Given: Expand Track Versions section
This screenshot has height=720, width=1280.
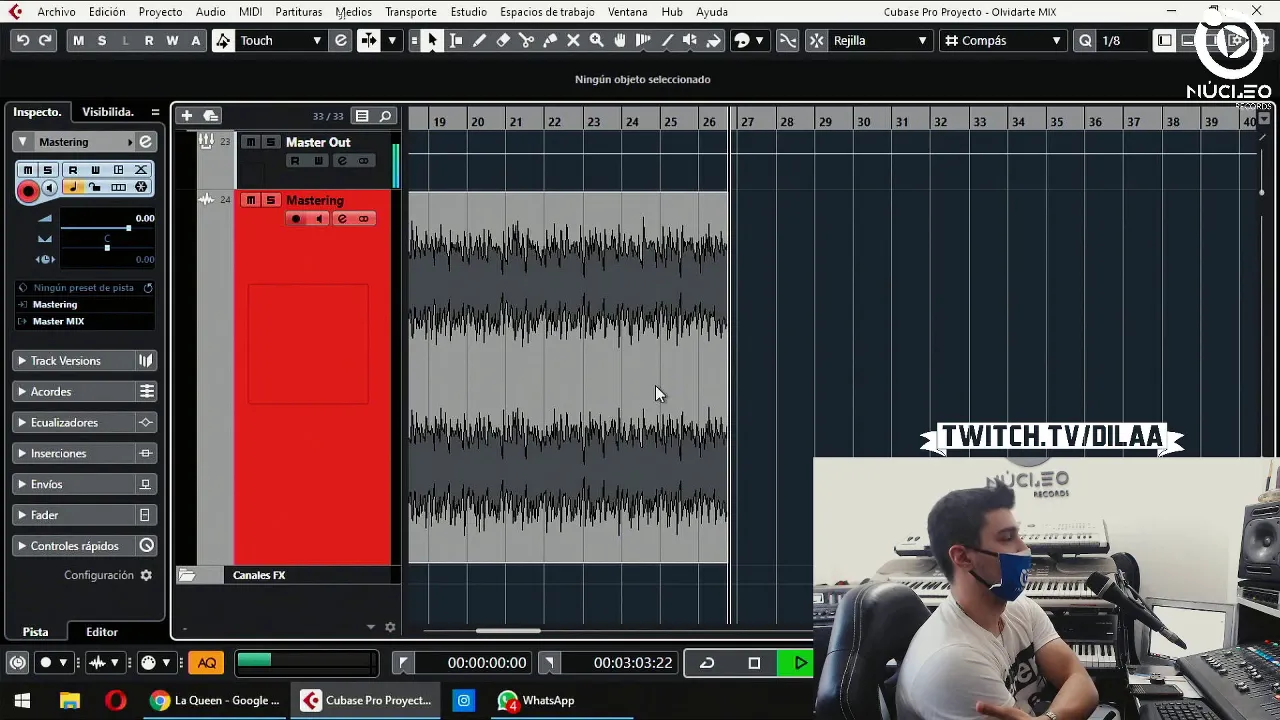Looking at the screenshot, I should coord(75,361).
